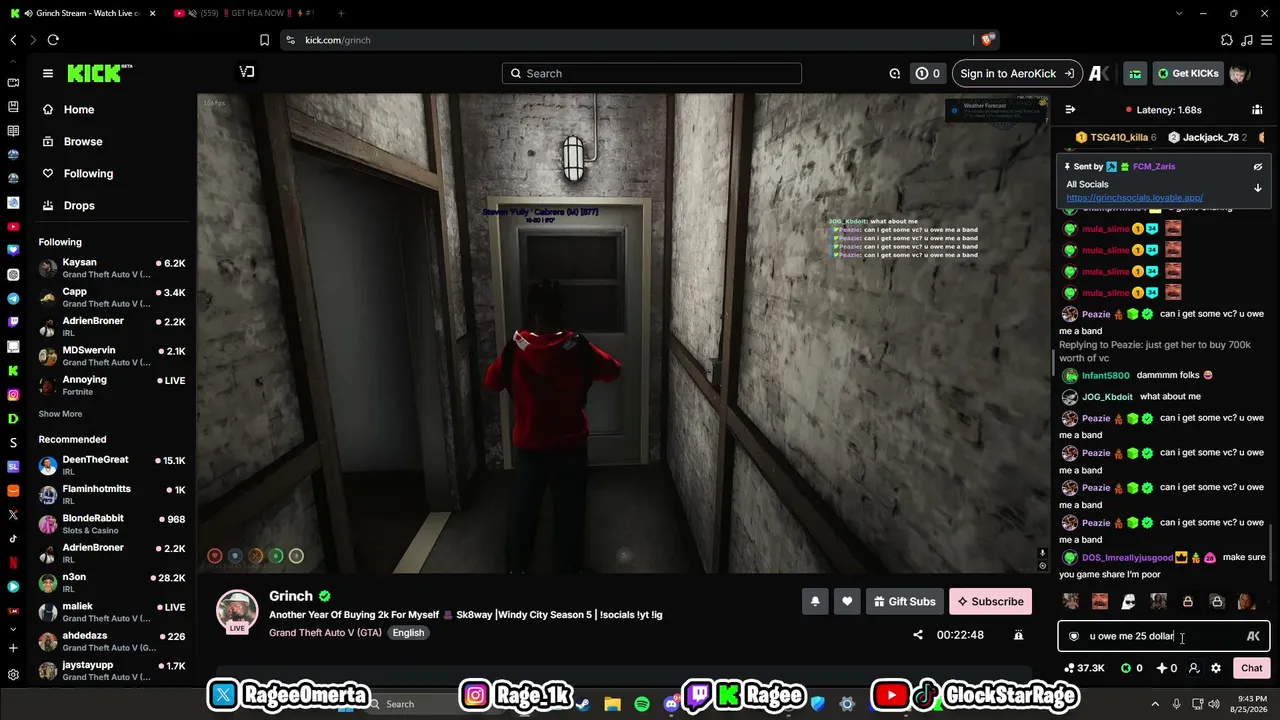Open the Kick hamburger sidebar menu
The height and width of the screenshot is (720, 1280).
coord(47,73)
